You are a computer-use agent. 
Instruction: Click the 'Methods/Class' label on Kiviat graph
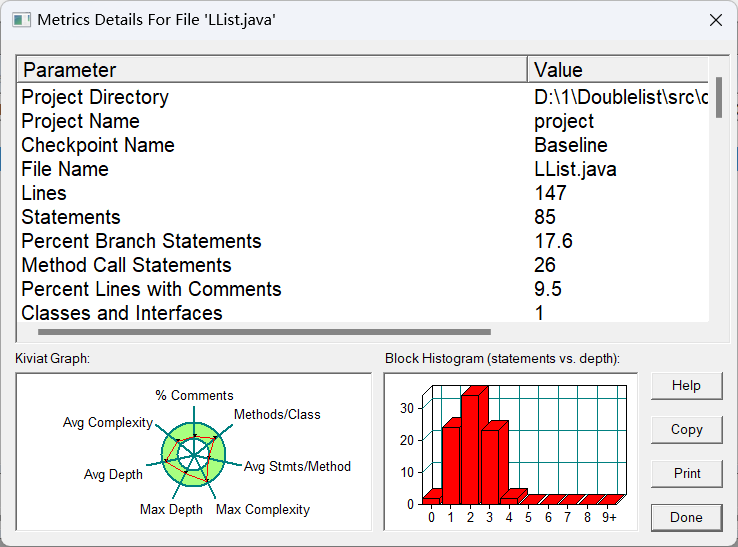(x=277, y=415)
